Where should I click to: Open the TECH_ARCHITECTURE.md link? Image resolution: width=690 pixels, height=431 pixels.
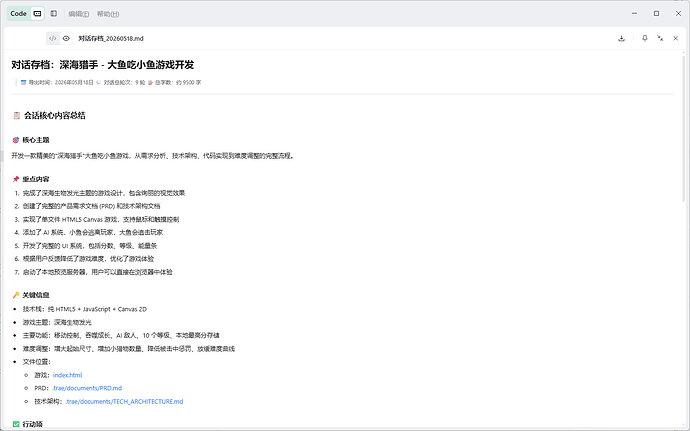124,401
